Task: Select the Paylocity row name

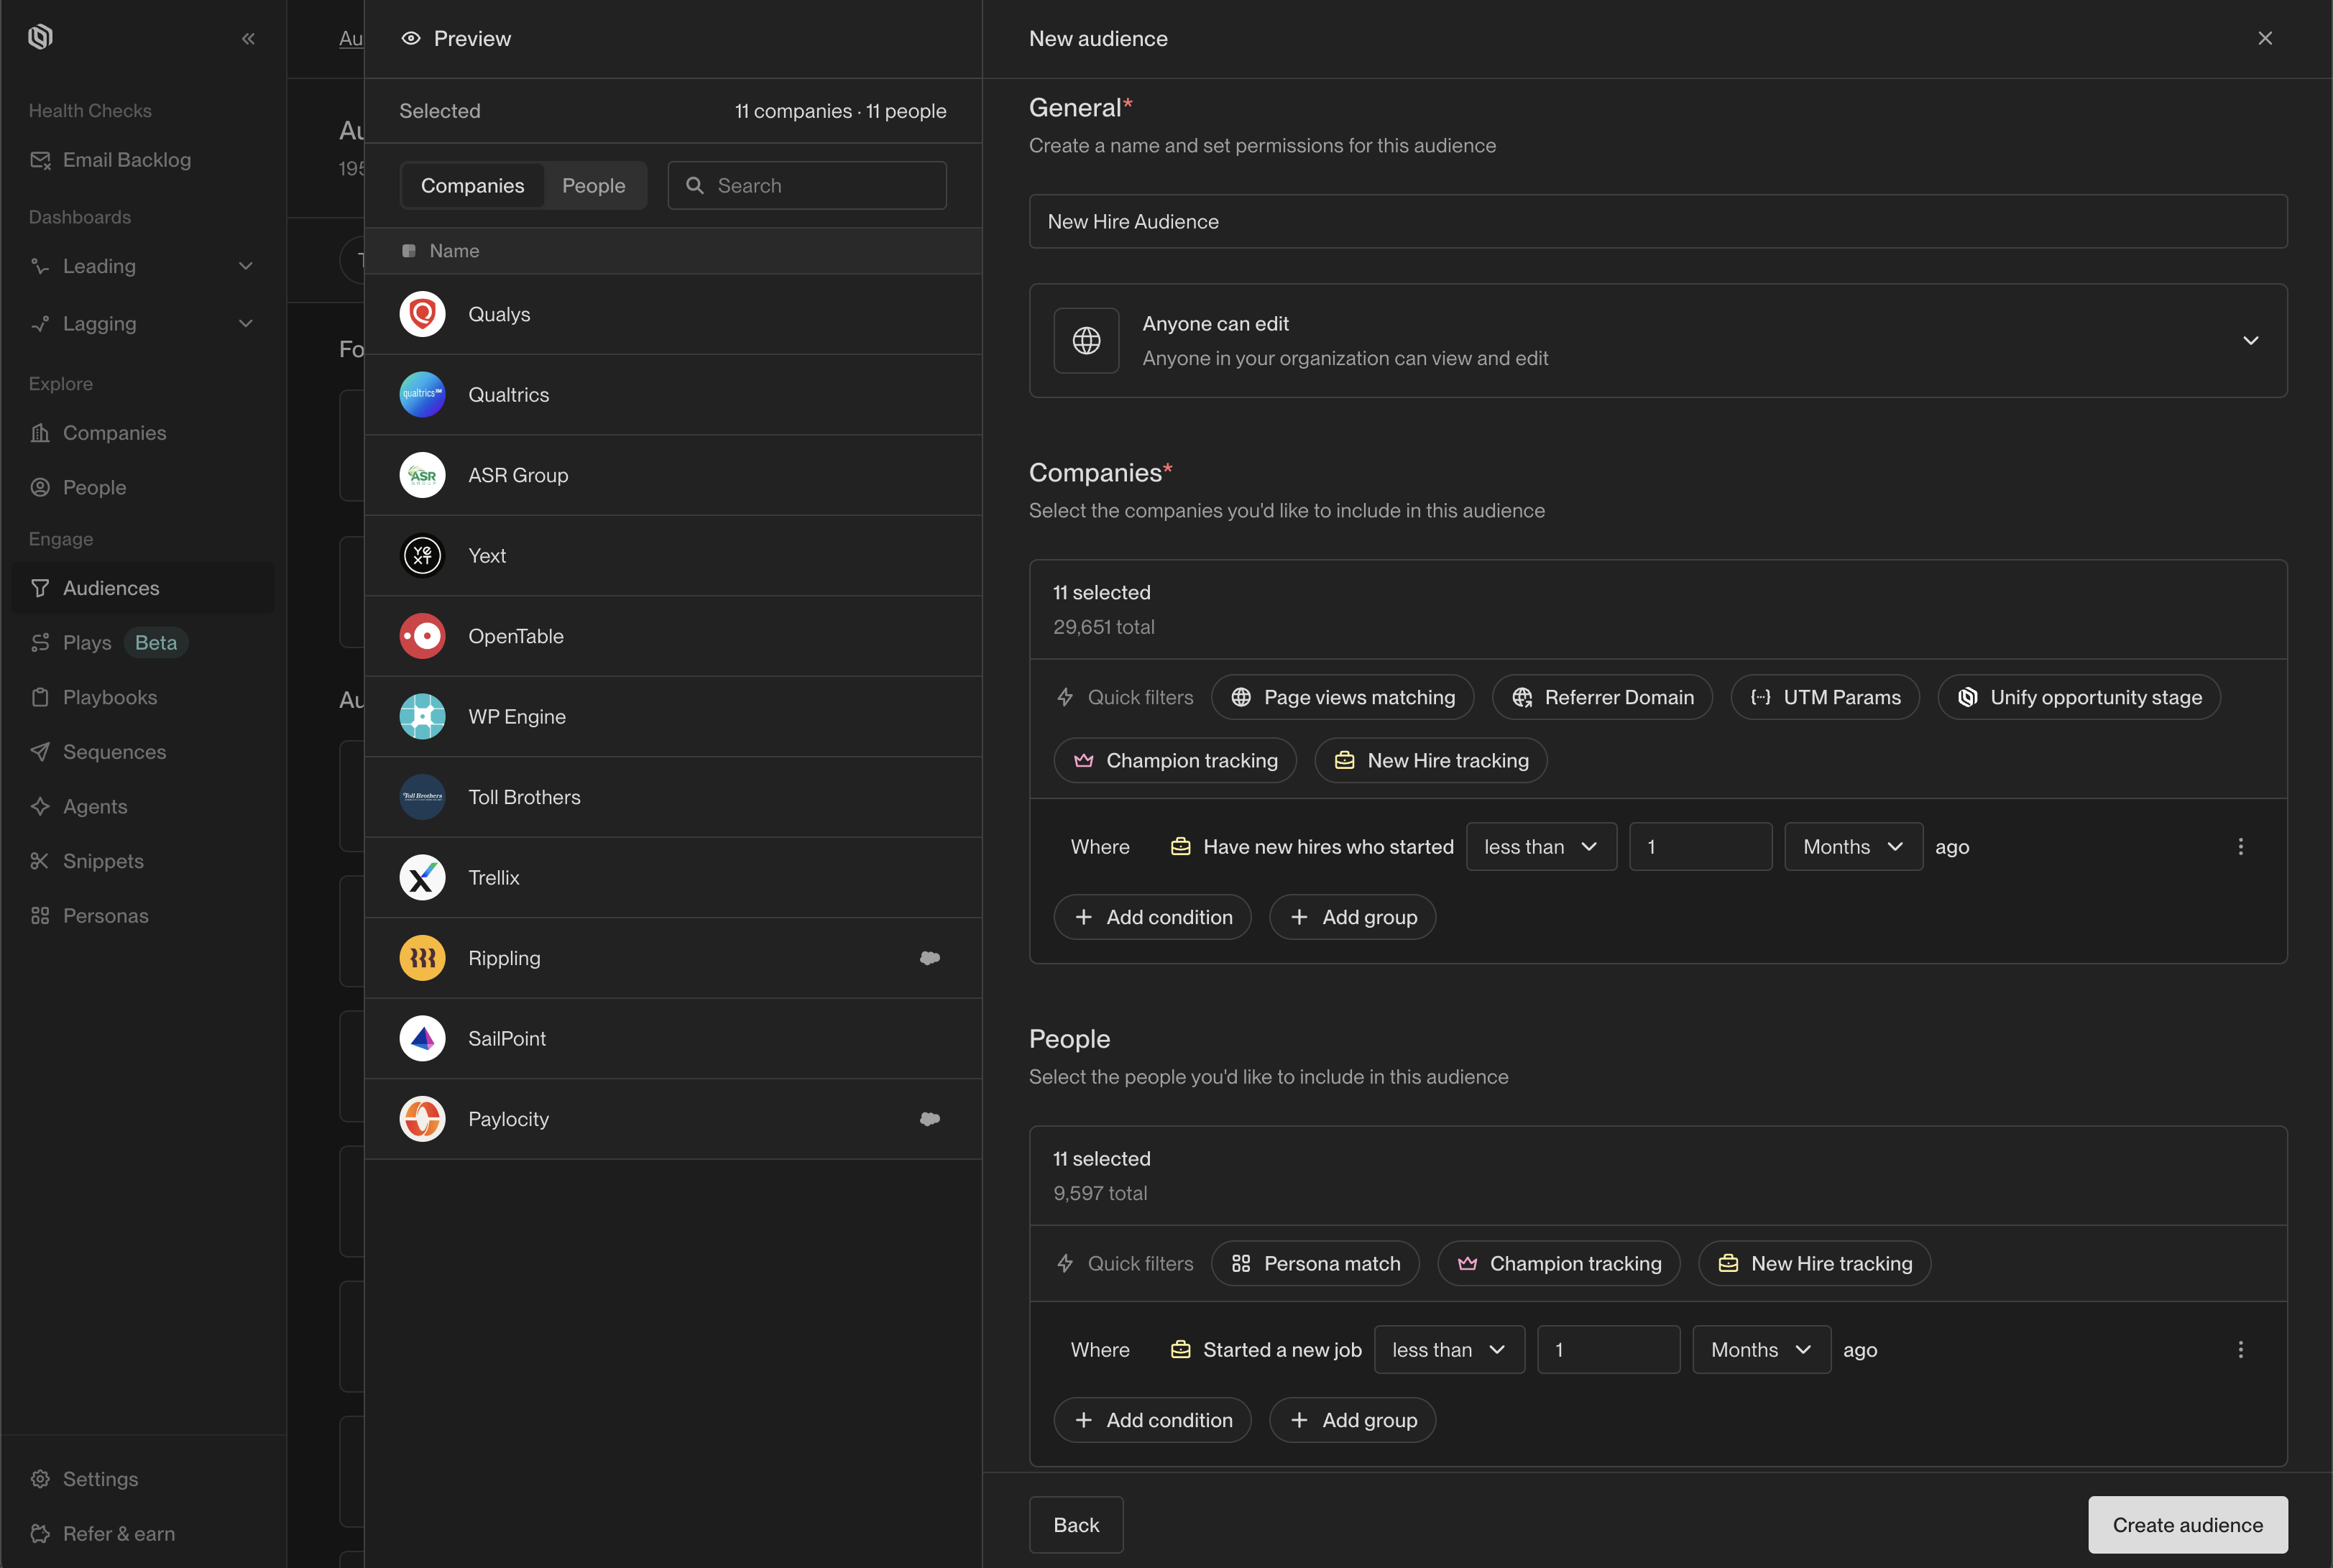Action: [x=509, y=1119]
